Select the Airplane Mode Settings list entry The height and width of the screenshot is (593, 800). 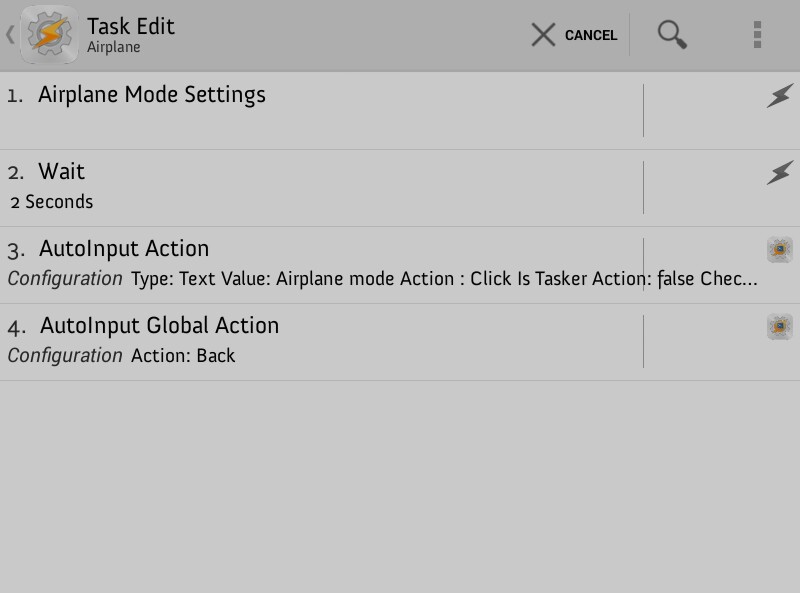tap(300, 95)
